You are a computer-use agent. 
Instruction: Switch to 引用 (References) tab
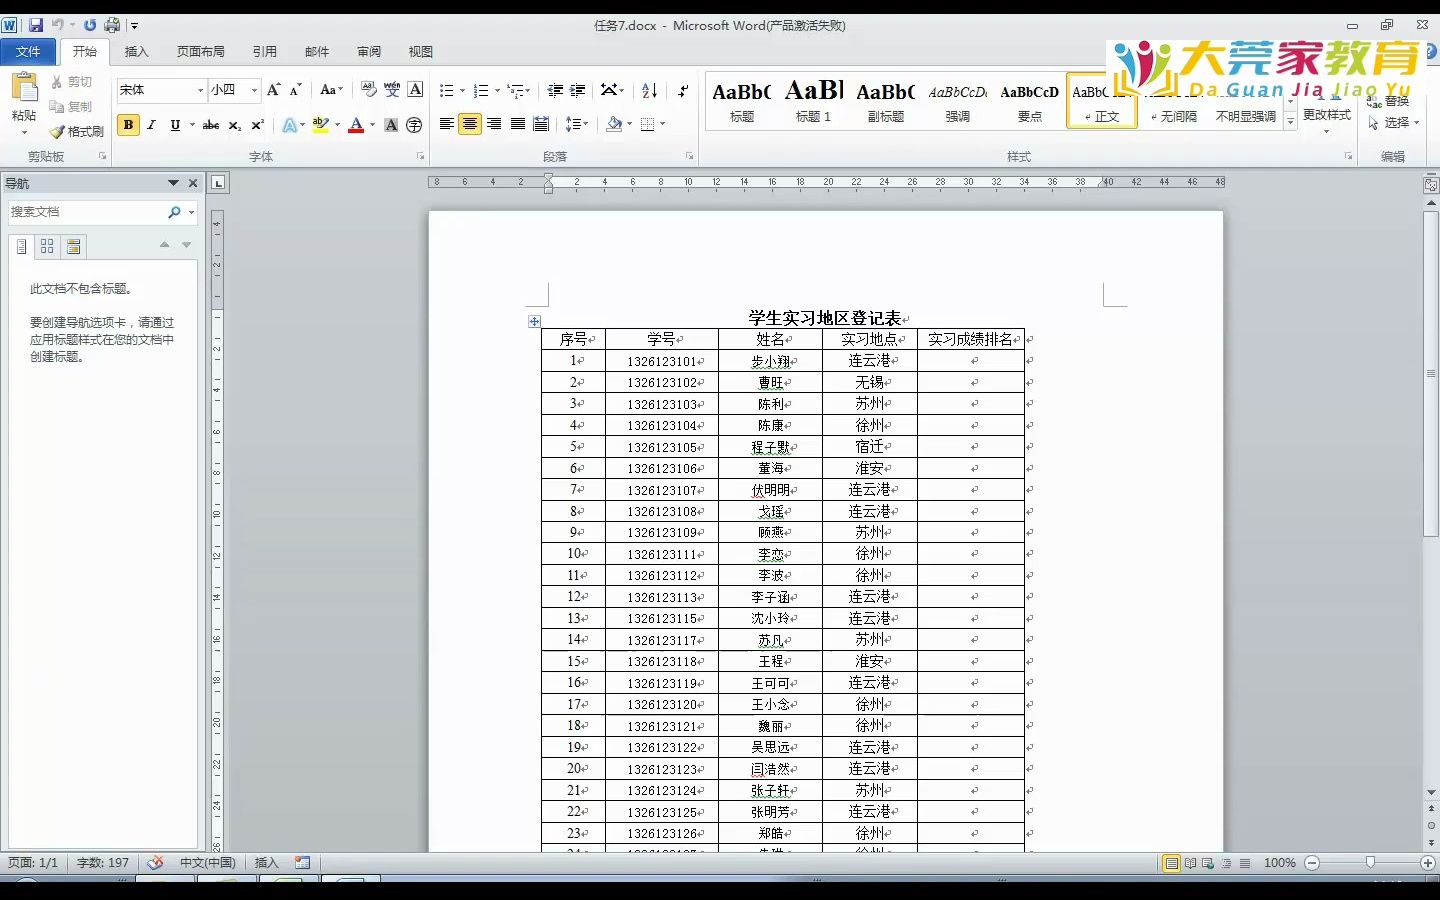coord(264,51)
